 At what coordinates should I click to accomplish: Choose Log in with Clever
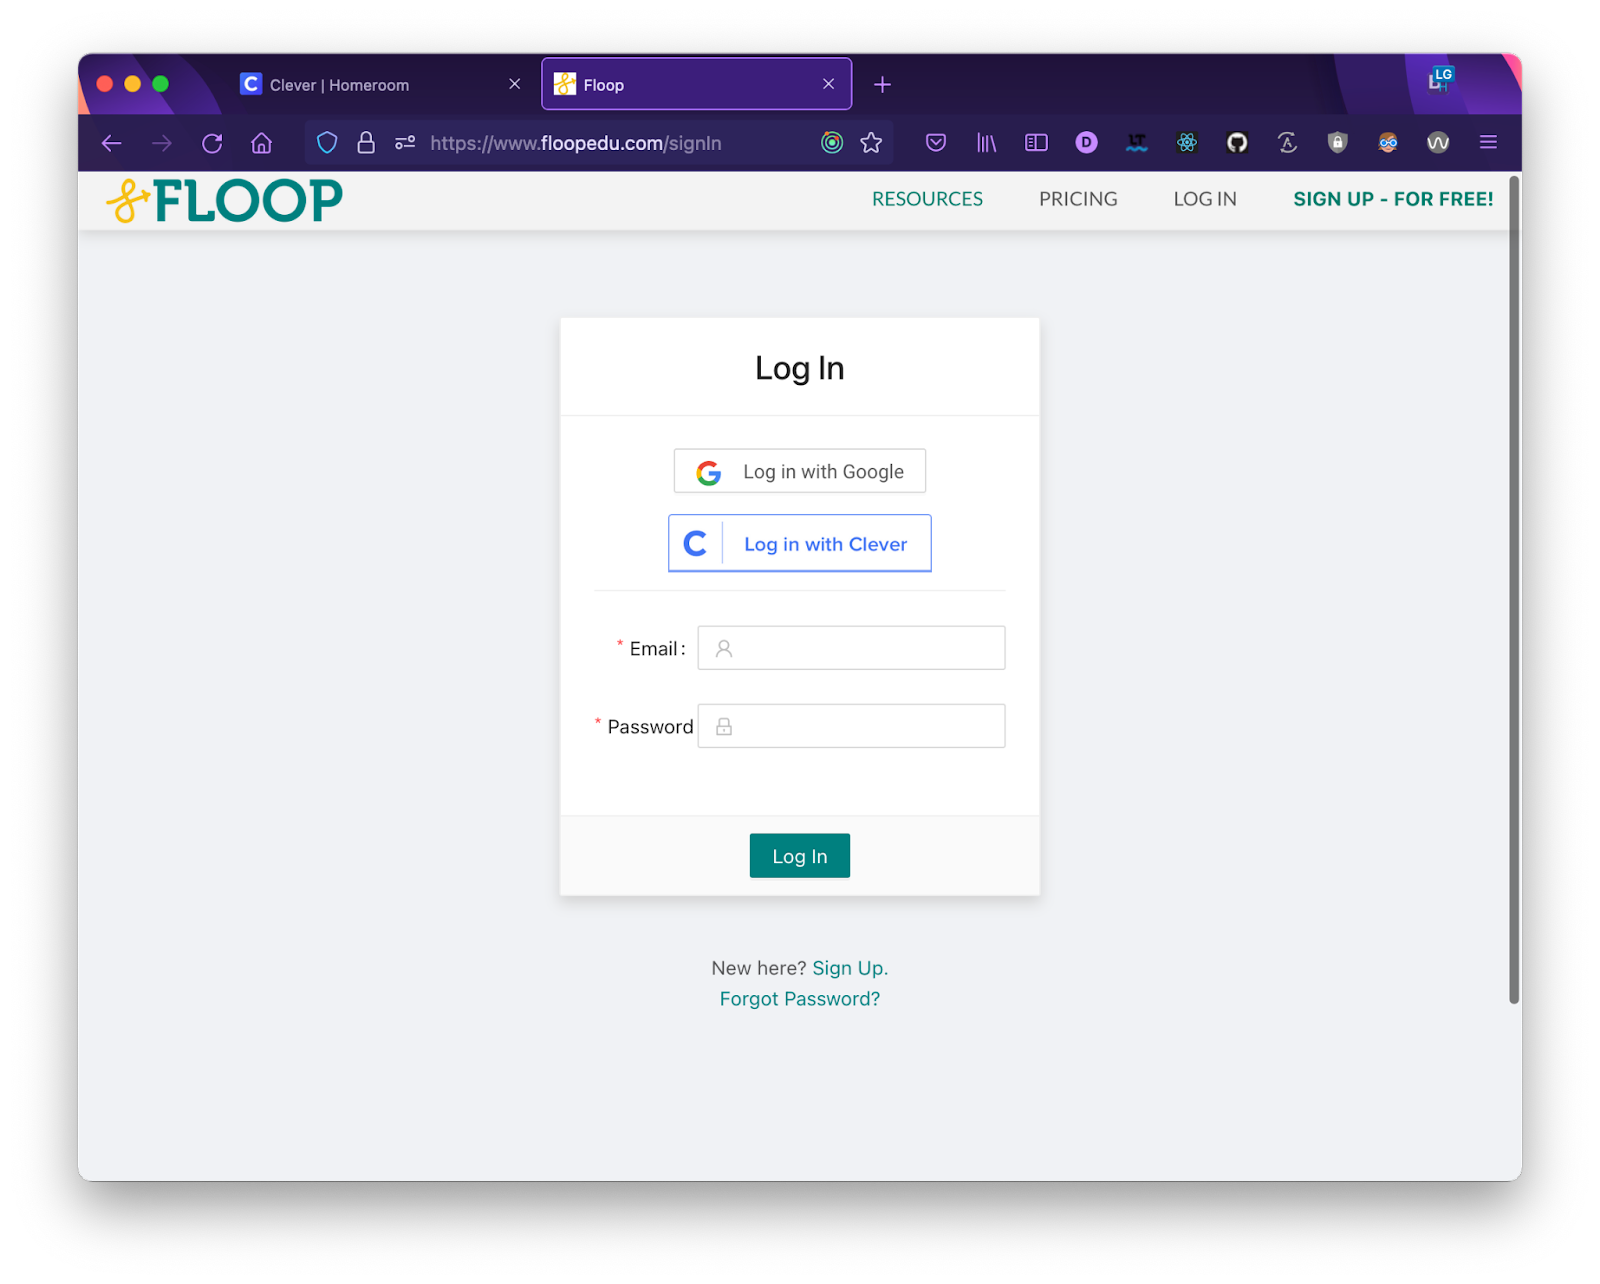tap(800, 543)
